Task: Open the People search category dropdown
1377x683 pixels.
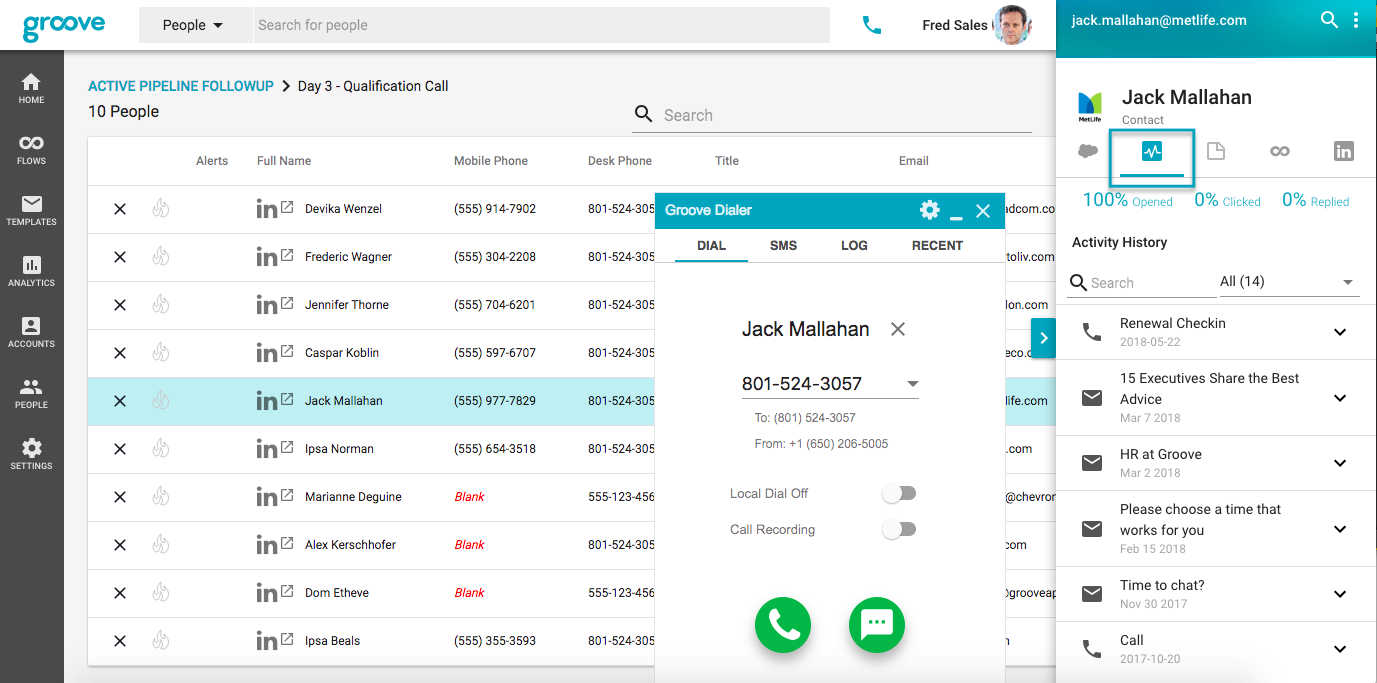Action: coord(194,25)
